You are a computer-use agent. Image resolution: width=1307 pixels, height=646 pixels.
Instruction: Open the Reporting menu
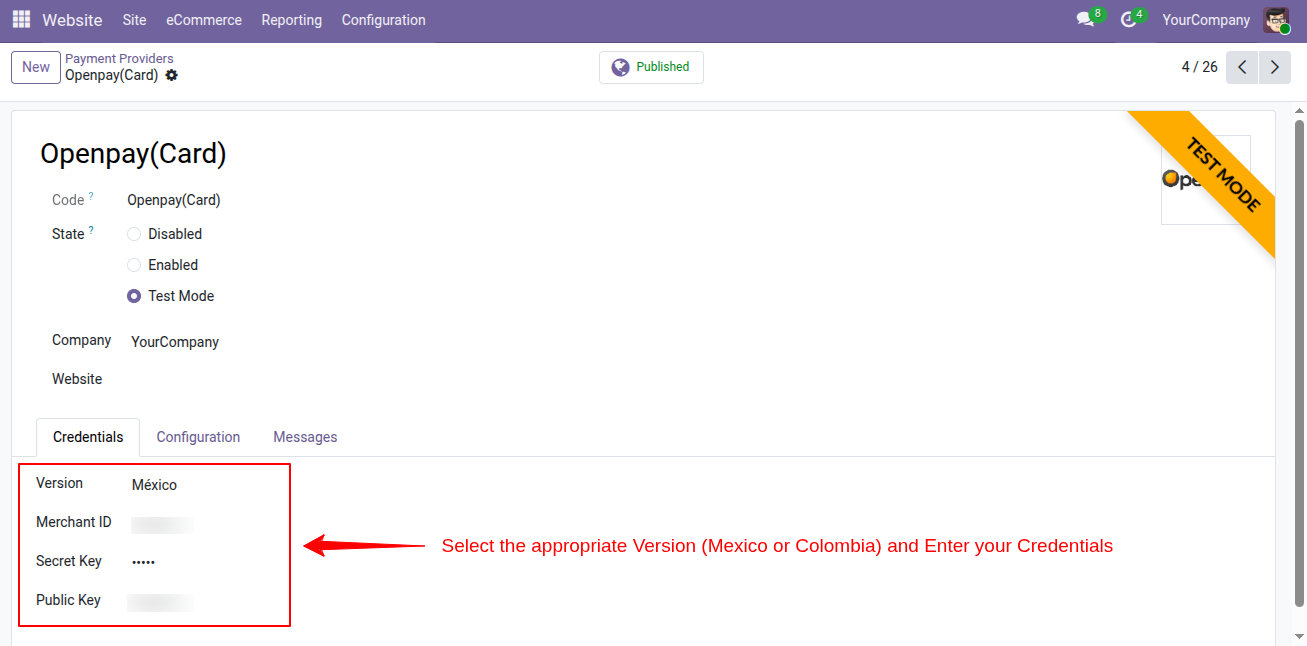pos(292,20)
